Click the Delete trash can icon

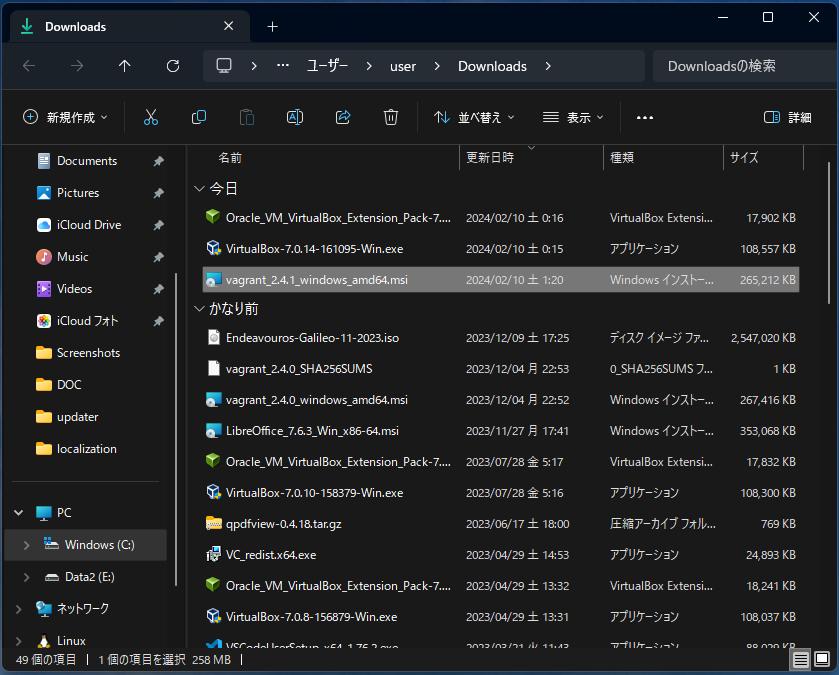pos(391,117)
